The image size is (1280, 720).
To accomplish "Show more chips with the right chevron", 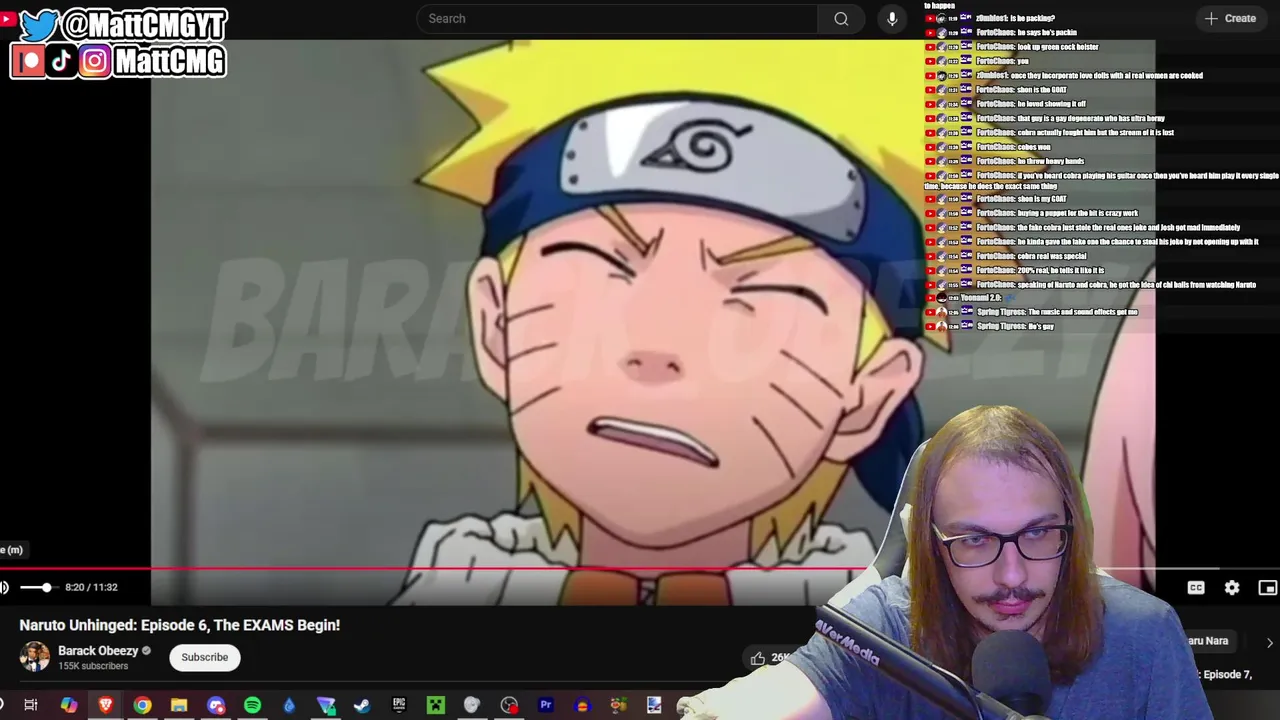I will [1269, 642].
